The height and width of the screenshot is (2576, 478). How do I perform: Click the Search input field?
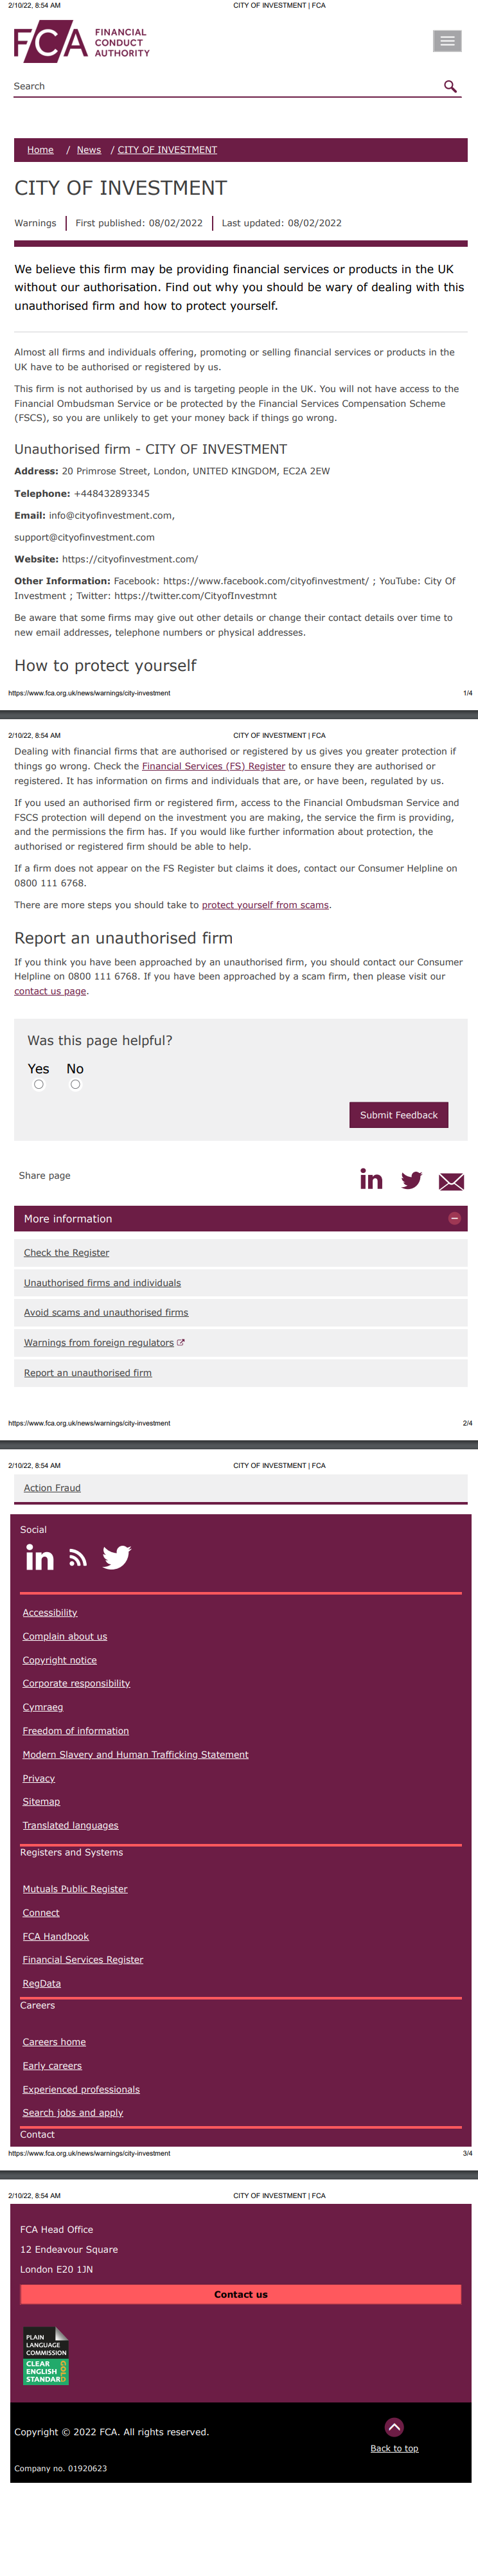pyautogui.click(x=220, y=87)
